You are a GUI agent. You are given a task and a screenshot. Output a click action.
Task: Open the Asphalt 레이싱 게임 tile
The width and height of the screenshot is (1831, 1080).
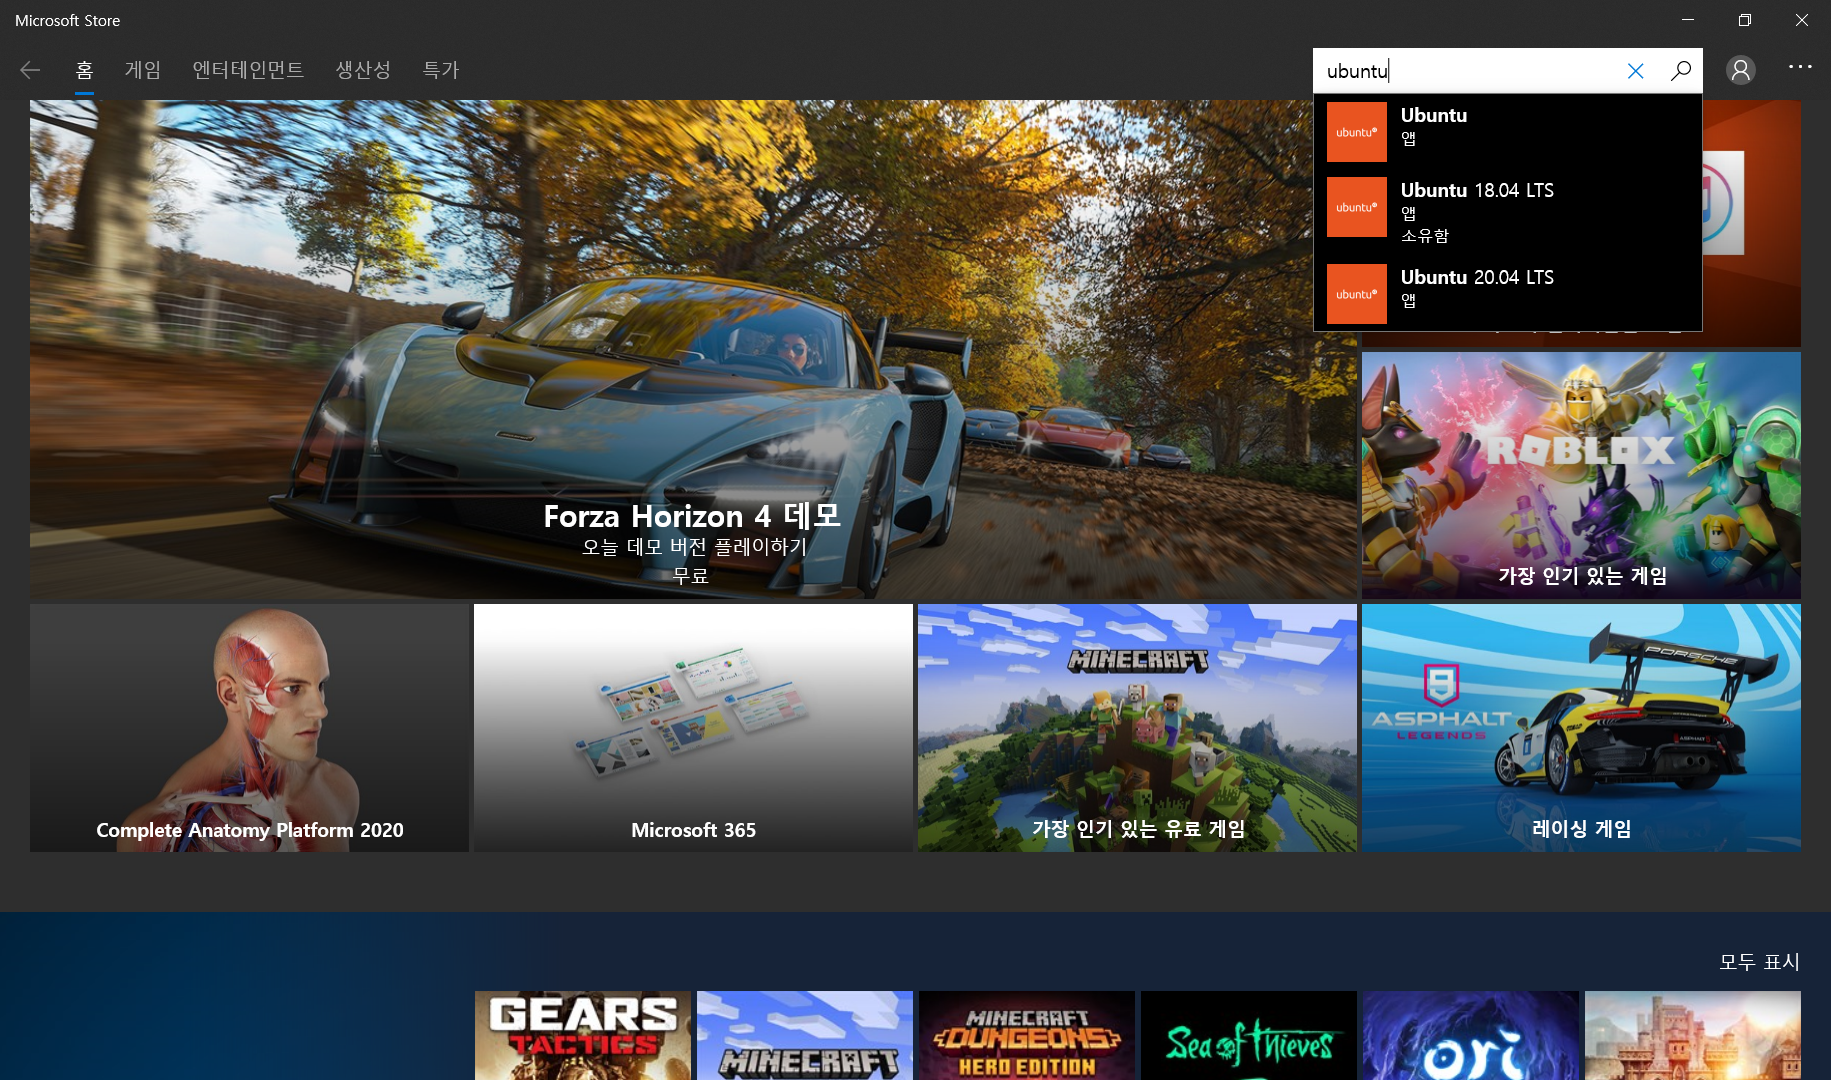1581,728
